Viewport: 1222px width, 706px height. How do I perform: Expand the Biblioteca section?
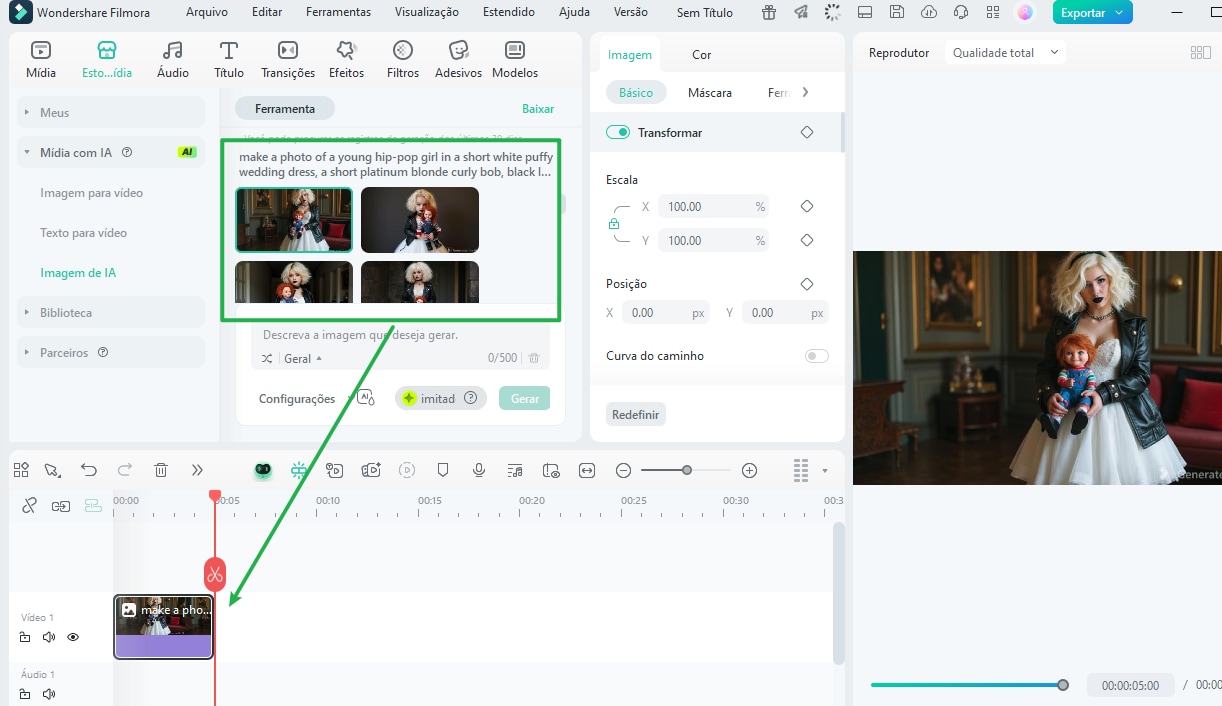click(x=66, y=313)
